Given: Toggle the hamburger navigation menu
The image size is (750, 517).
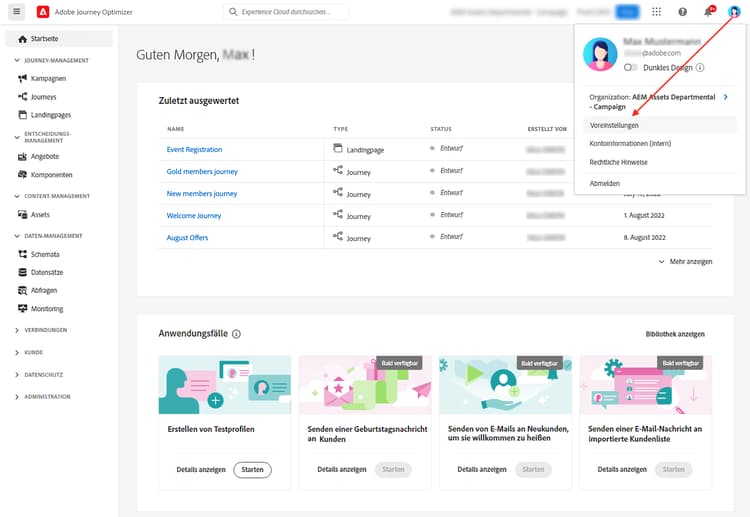Looking at the screenshot, I should tap(17, 11).
